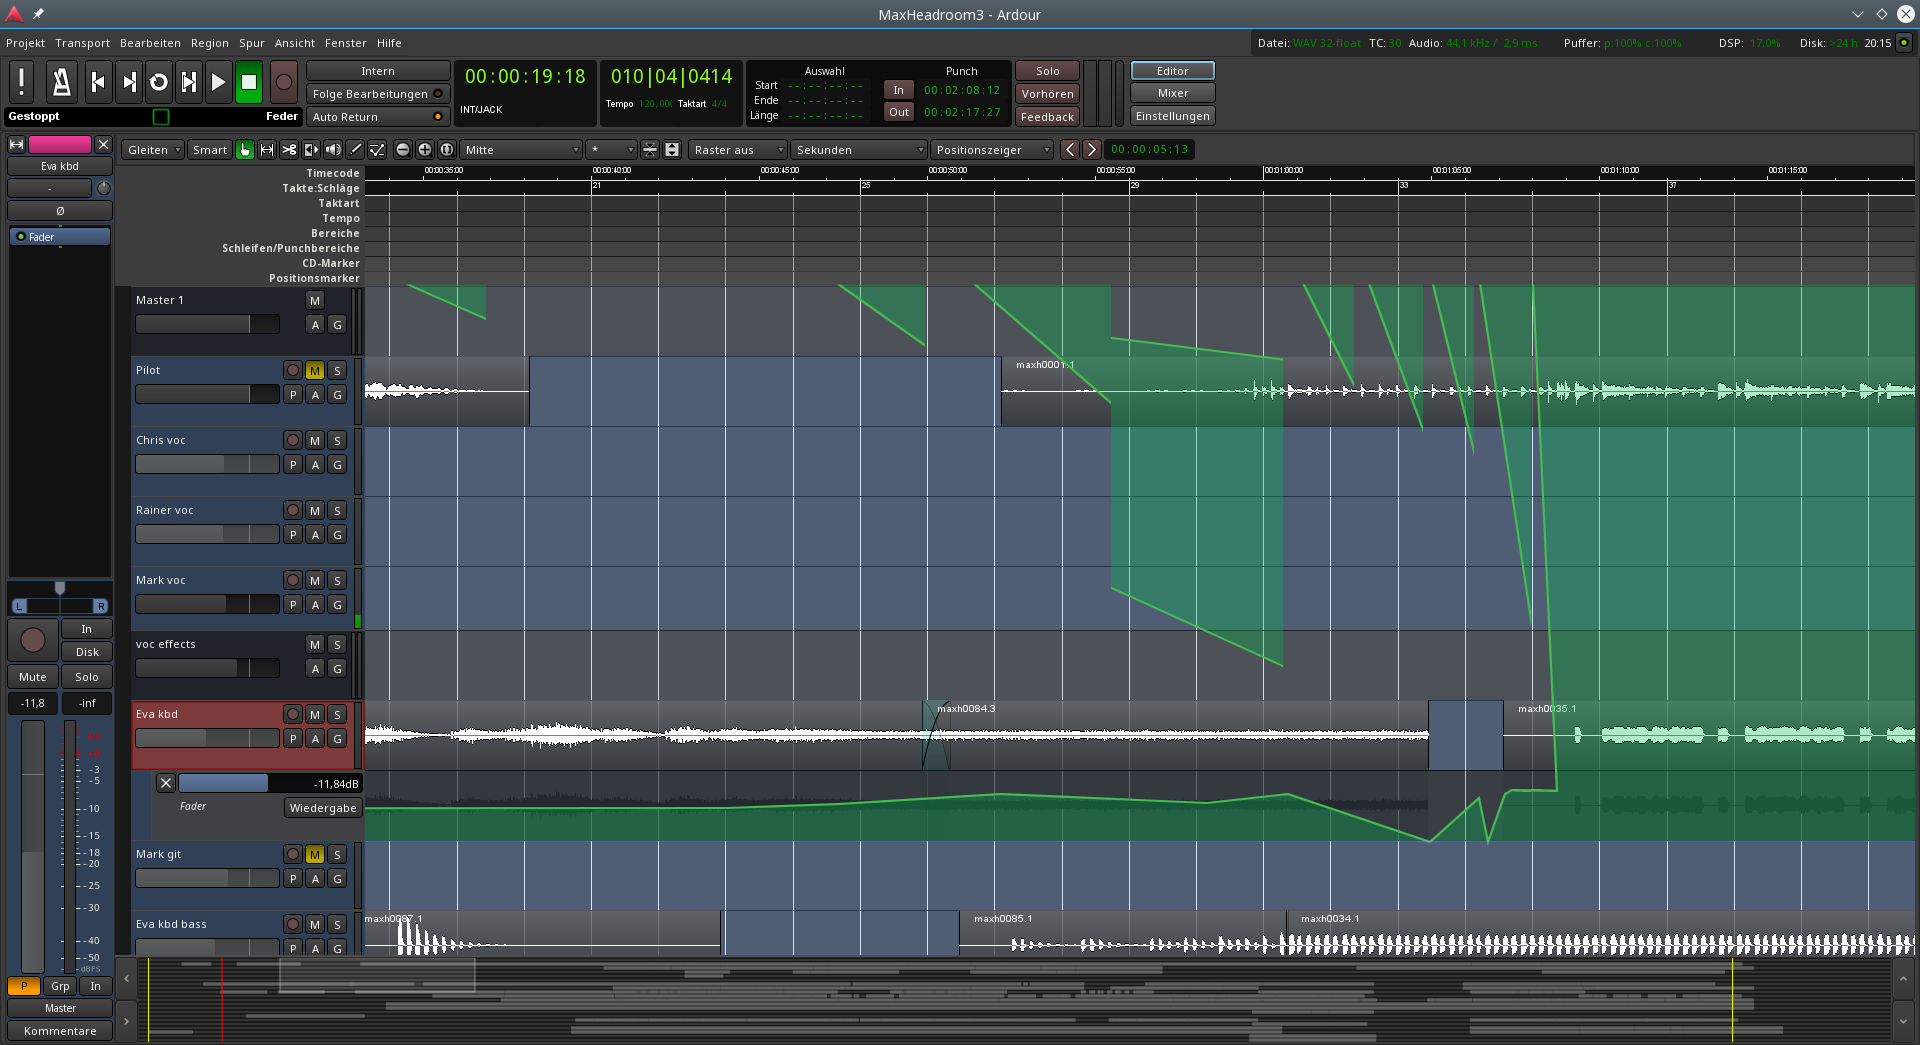
Task: Open the Spur menu
Action: click(251, 43)
